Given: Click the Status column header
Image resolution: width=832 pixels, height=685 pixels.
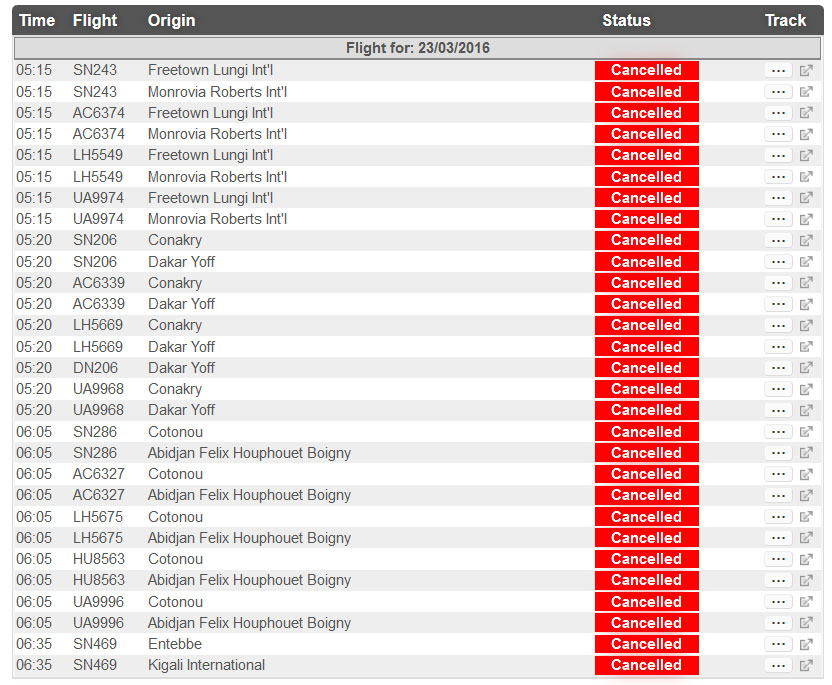Looking at the screenshot, I should [626, 20].
